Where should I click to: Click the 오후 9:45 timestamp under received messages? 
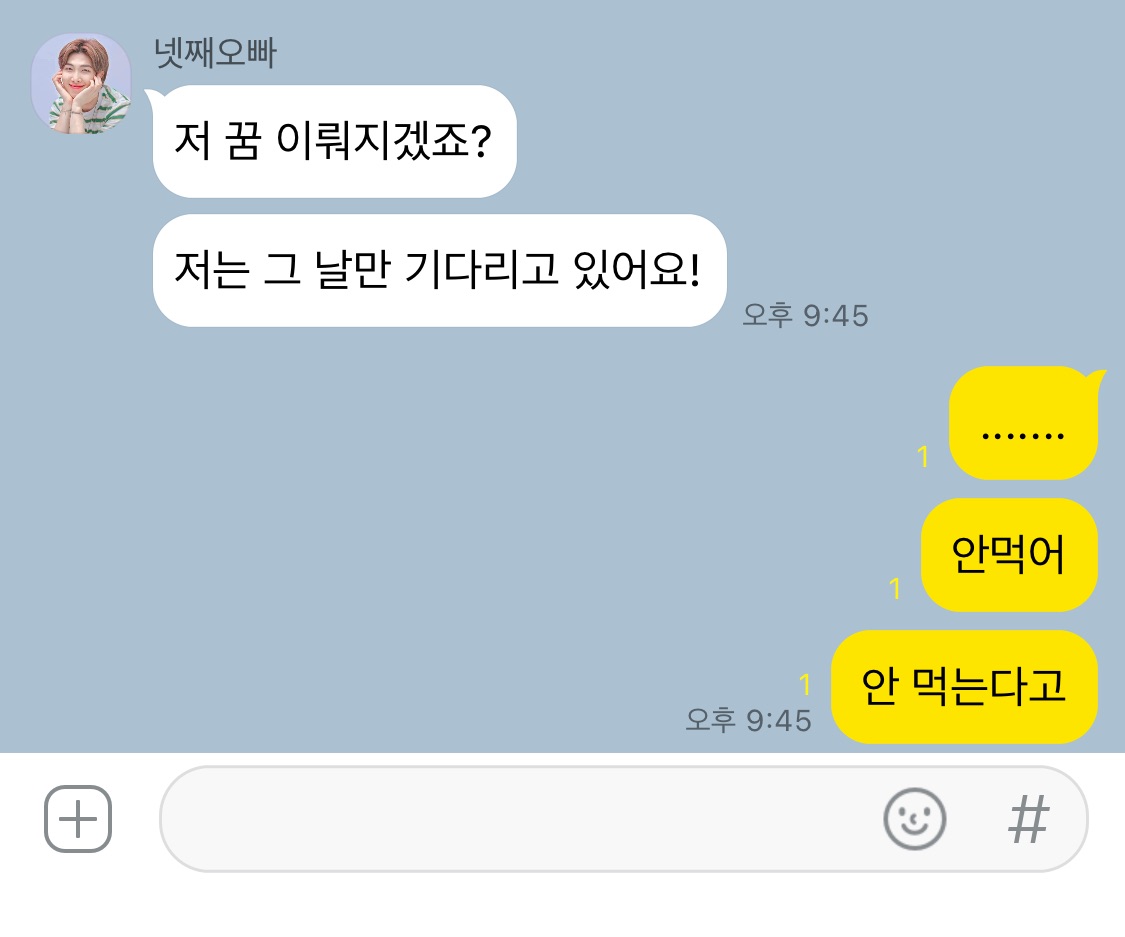tap(805, 315)
